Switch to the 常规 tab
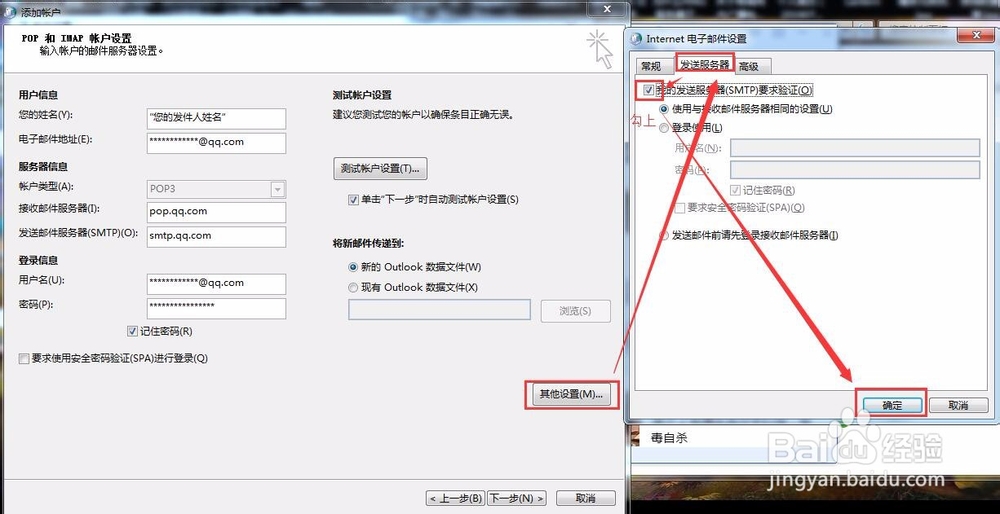 (x=652, y=66)
